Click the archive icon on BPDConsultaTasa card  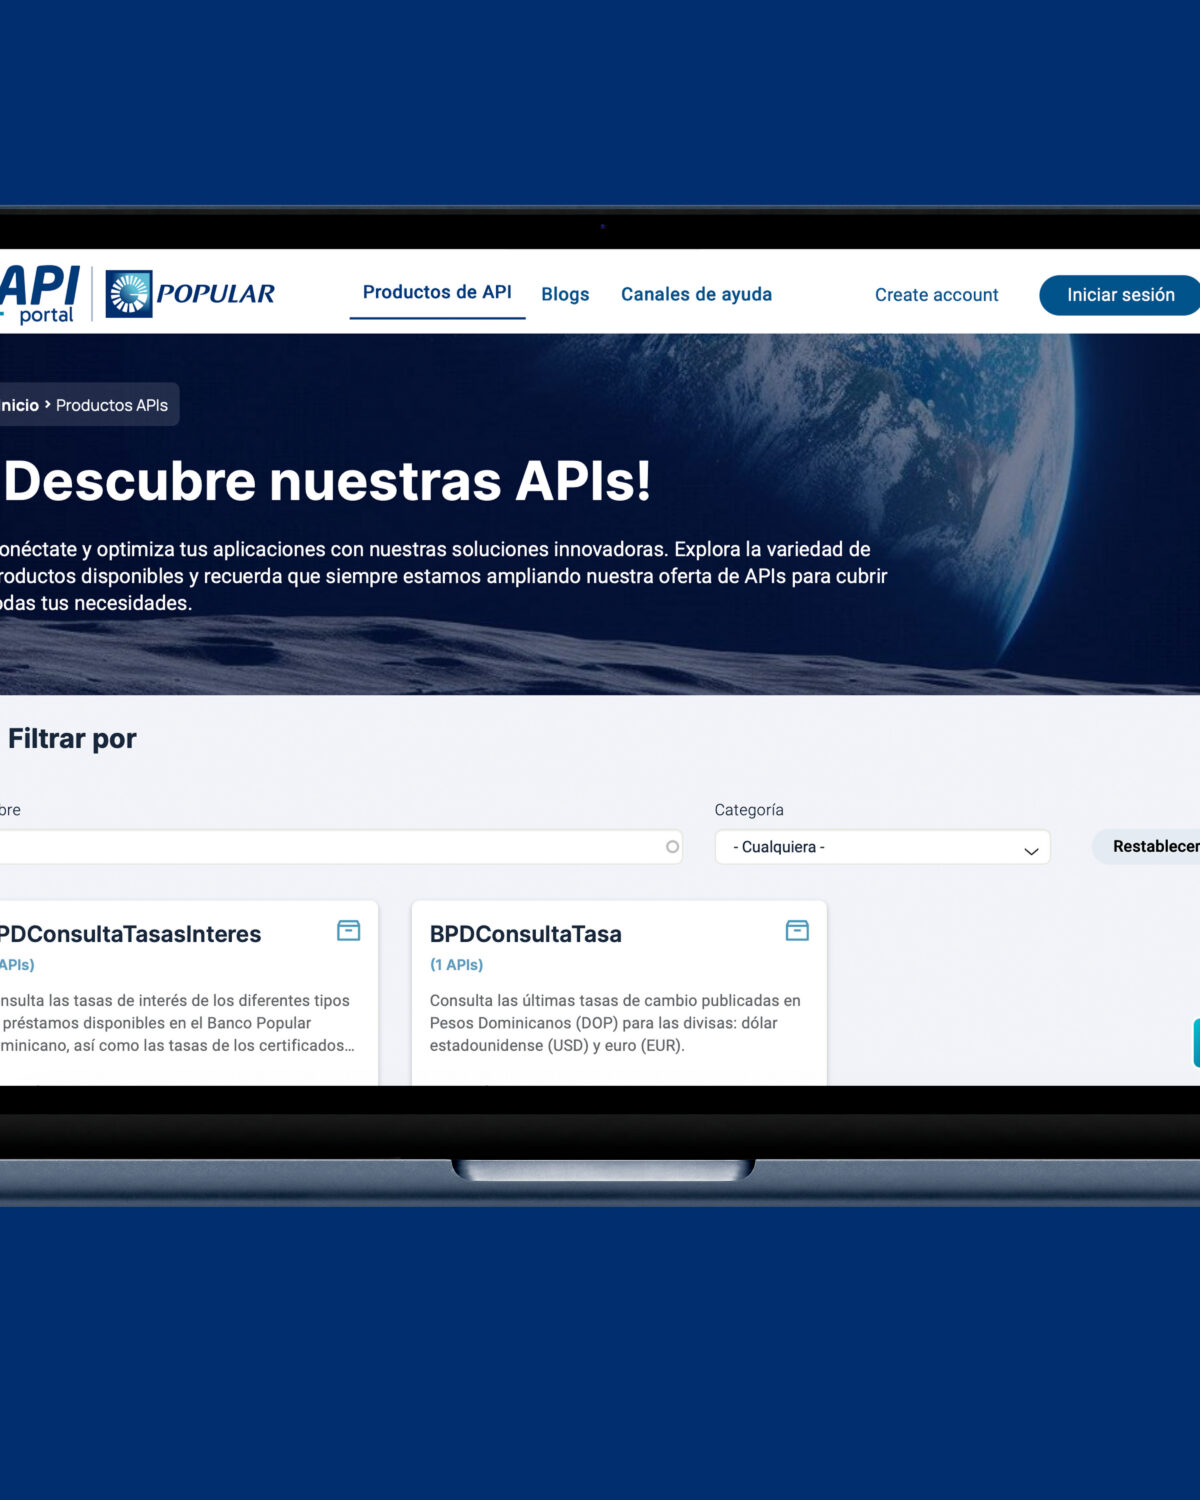[797, 930]
